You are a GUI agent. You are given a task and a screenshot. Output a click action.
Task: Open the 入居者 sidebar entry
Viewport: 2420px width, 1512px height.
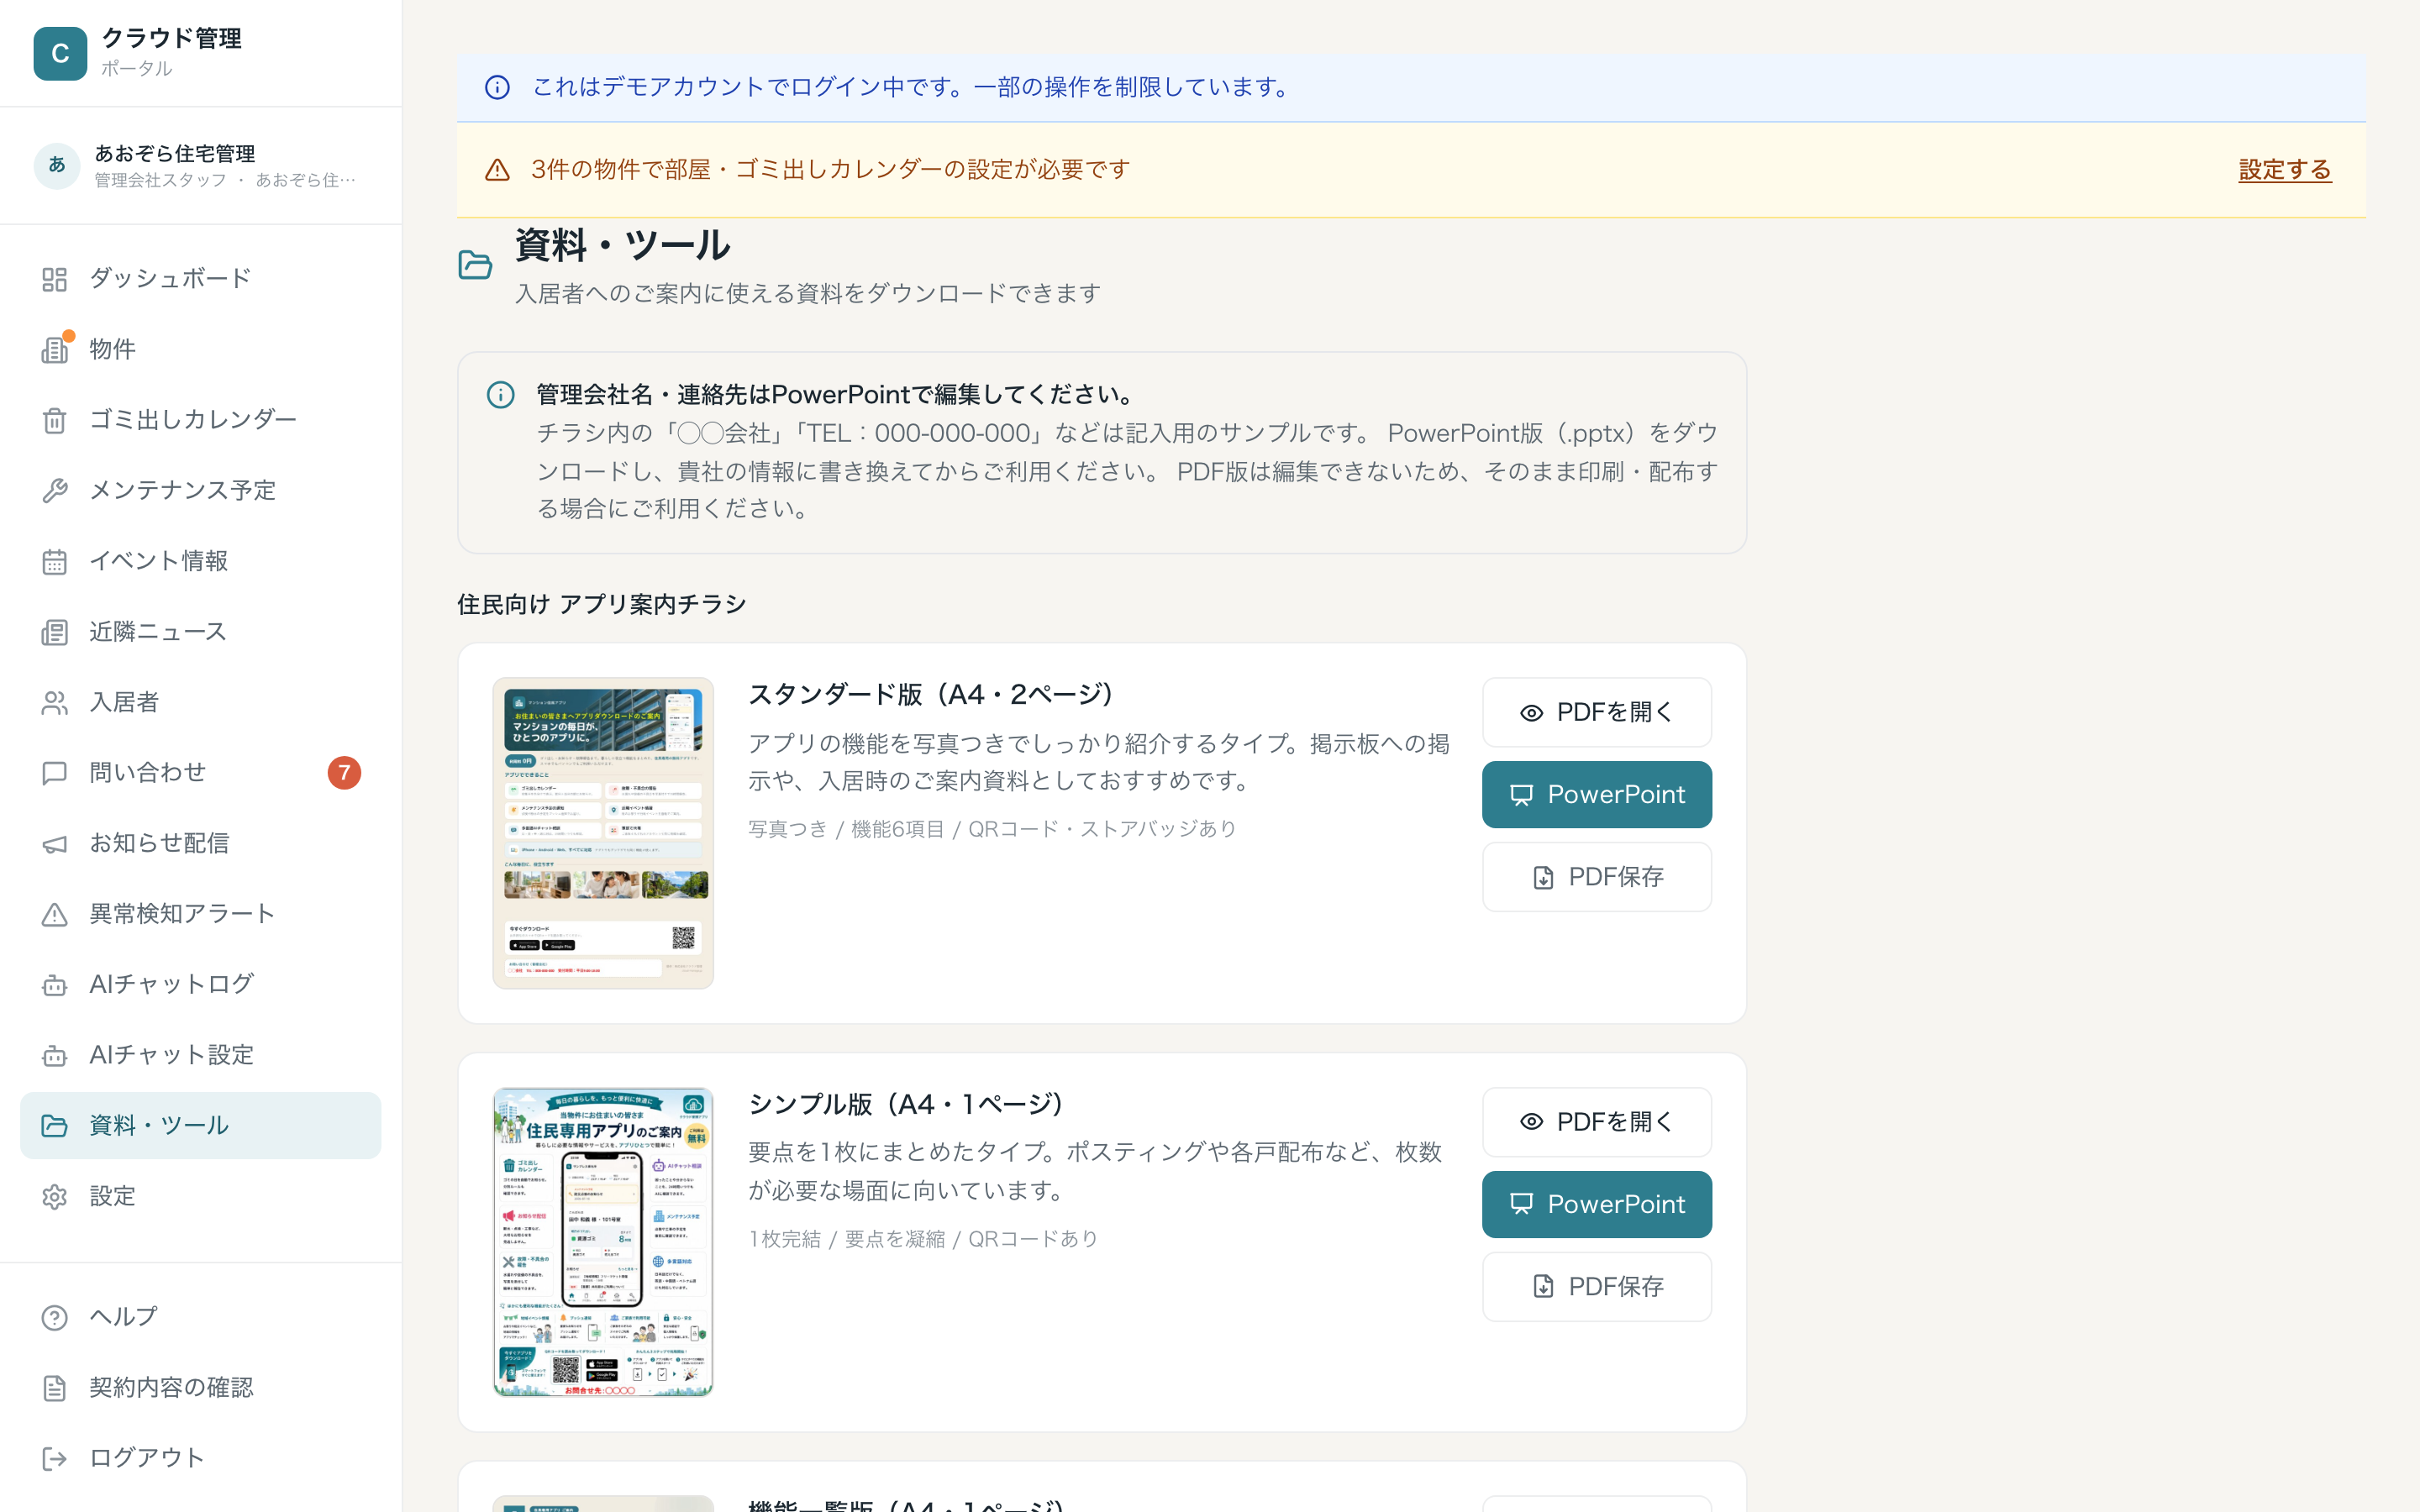click(200, 703)
